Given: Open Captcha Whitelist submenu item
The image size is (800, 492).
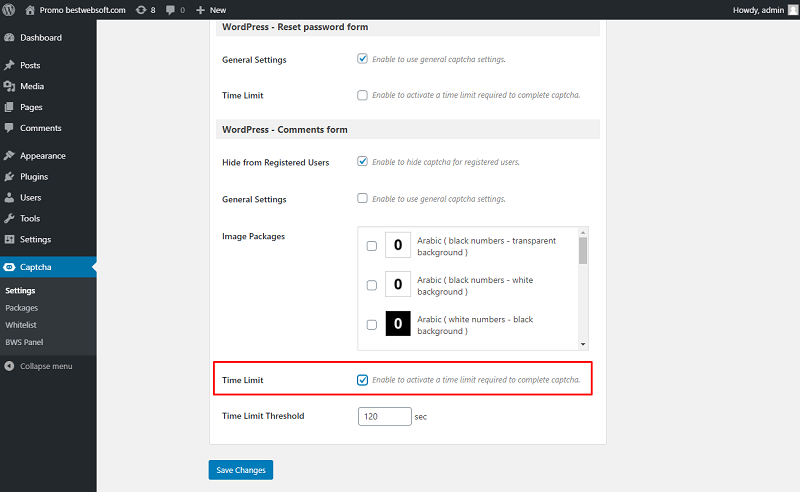Looking at the screenshot, I should pos(21,325).
